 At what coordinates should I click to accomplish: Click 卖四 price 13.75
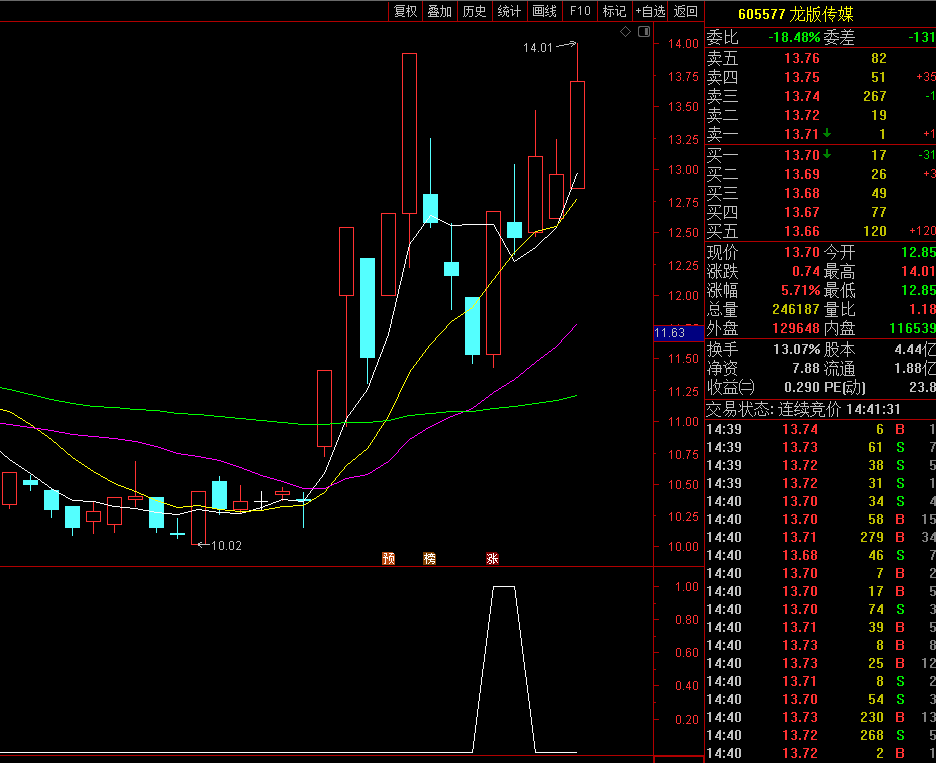(802, 77)
